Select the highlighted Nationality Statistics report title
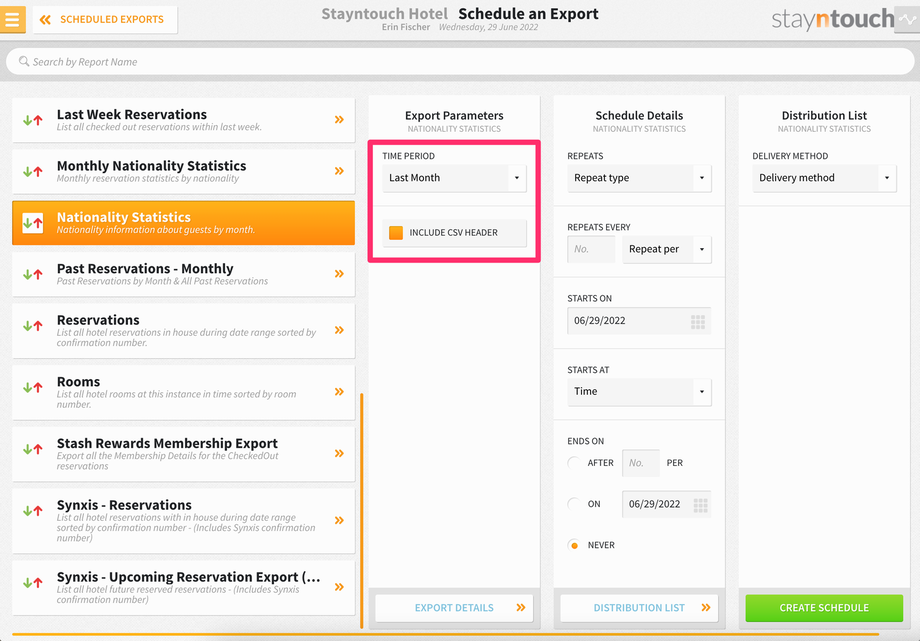 (124, 217)
